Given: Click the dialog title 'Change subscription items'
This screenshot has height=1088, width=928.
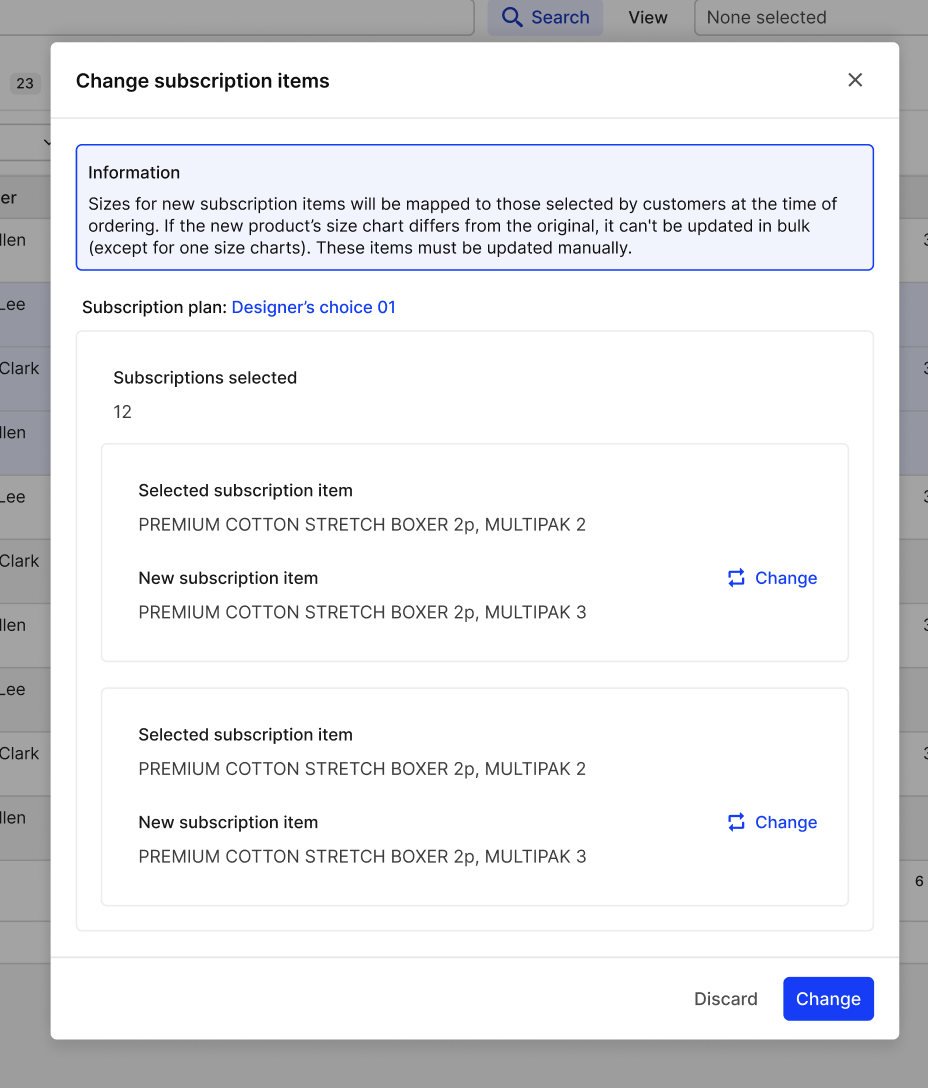Looking at the screenshot, I should pyautogui.click(x=203, y=81).
